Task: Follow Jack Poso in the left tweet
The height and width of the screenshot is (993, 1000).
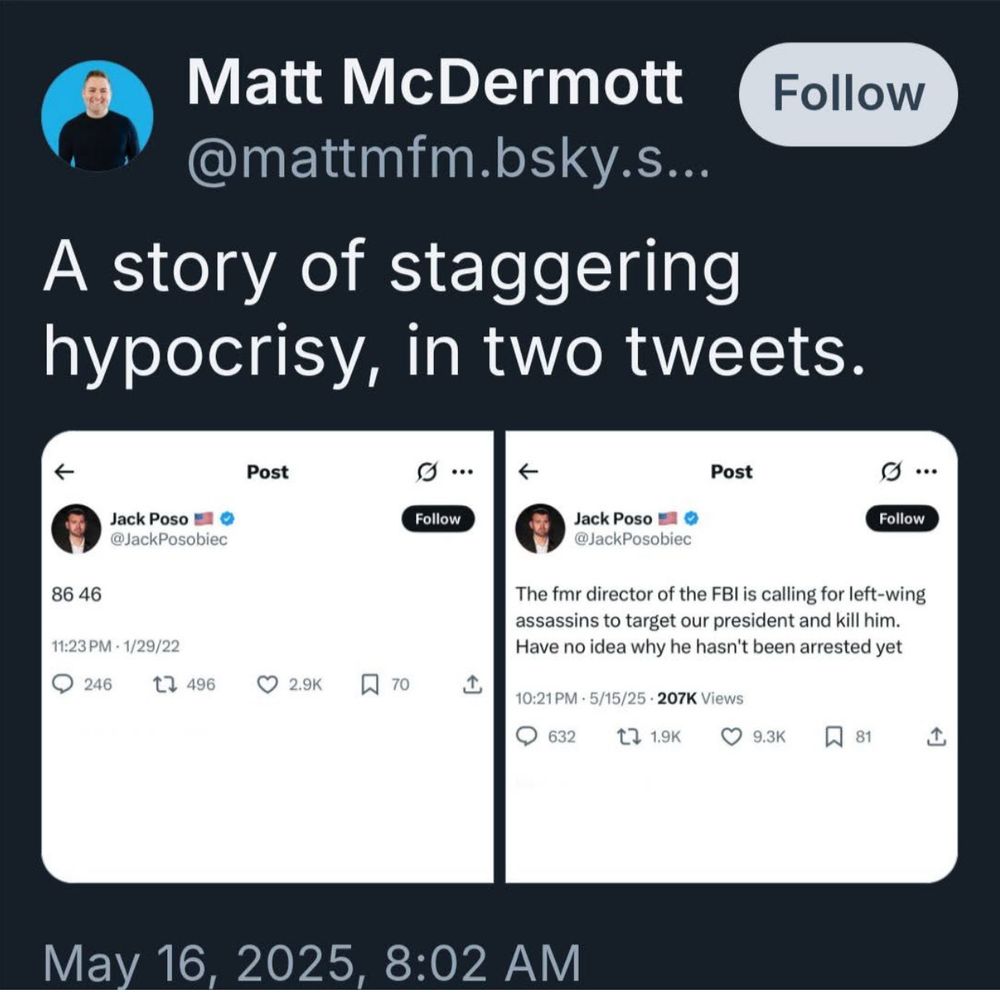Action: click(438, 519)
